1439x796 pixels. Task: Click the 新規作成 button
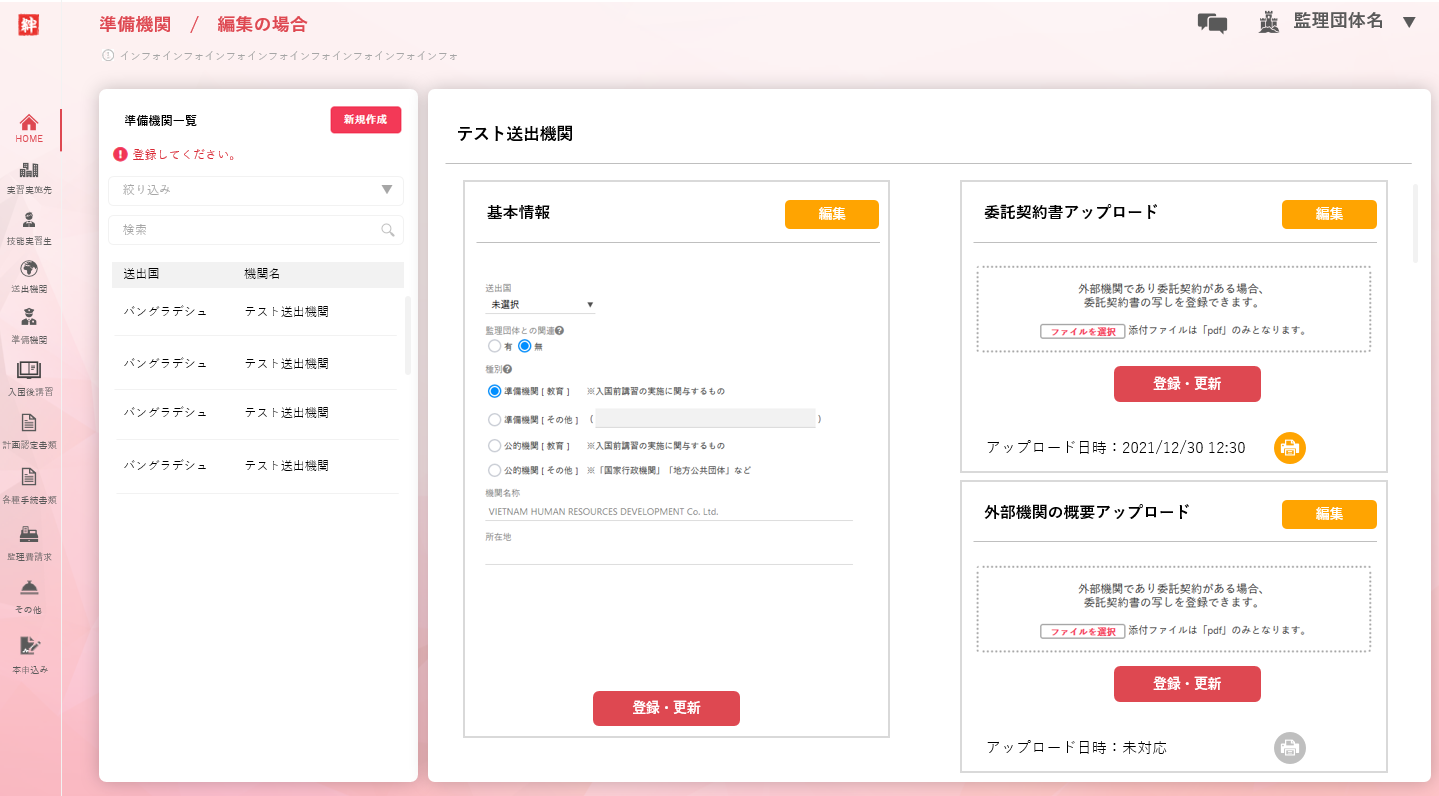coord(365,120)
